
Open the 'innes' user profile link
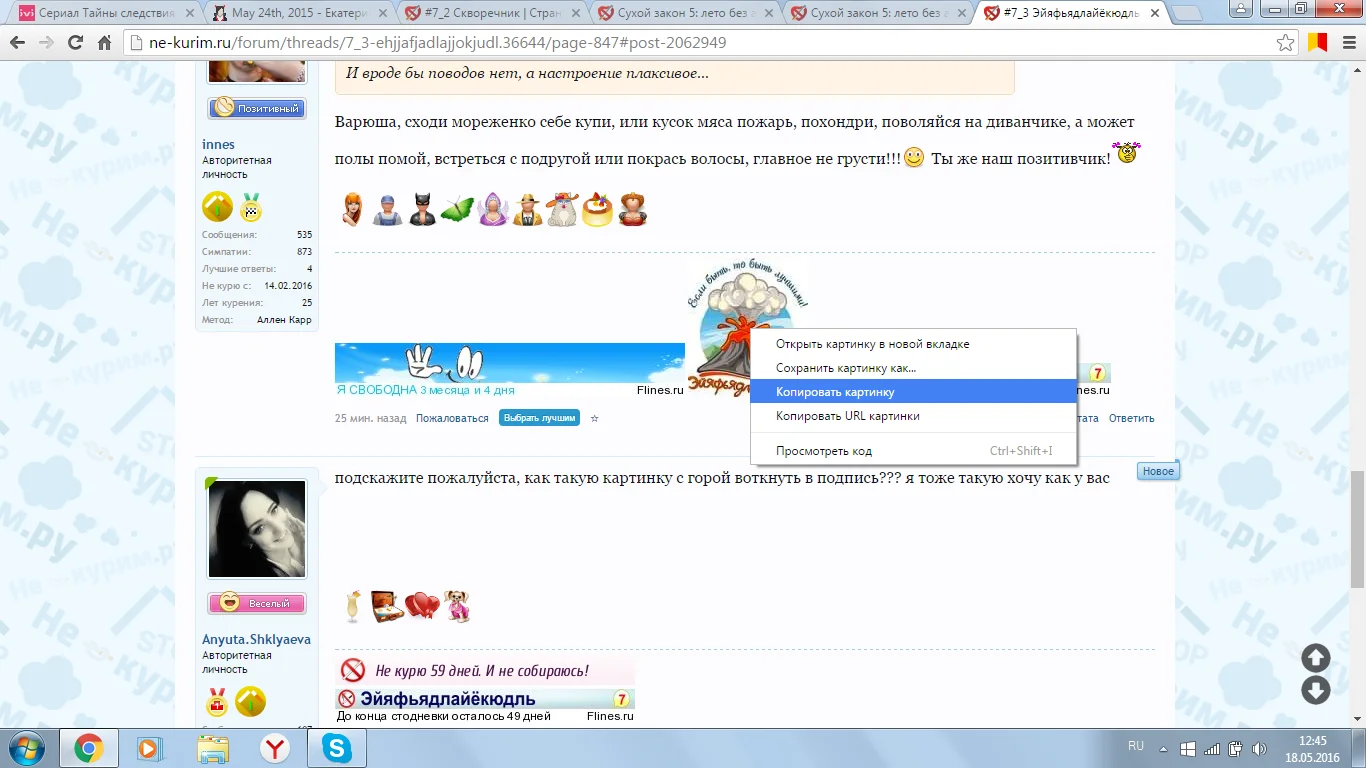[218, 145]
